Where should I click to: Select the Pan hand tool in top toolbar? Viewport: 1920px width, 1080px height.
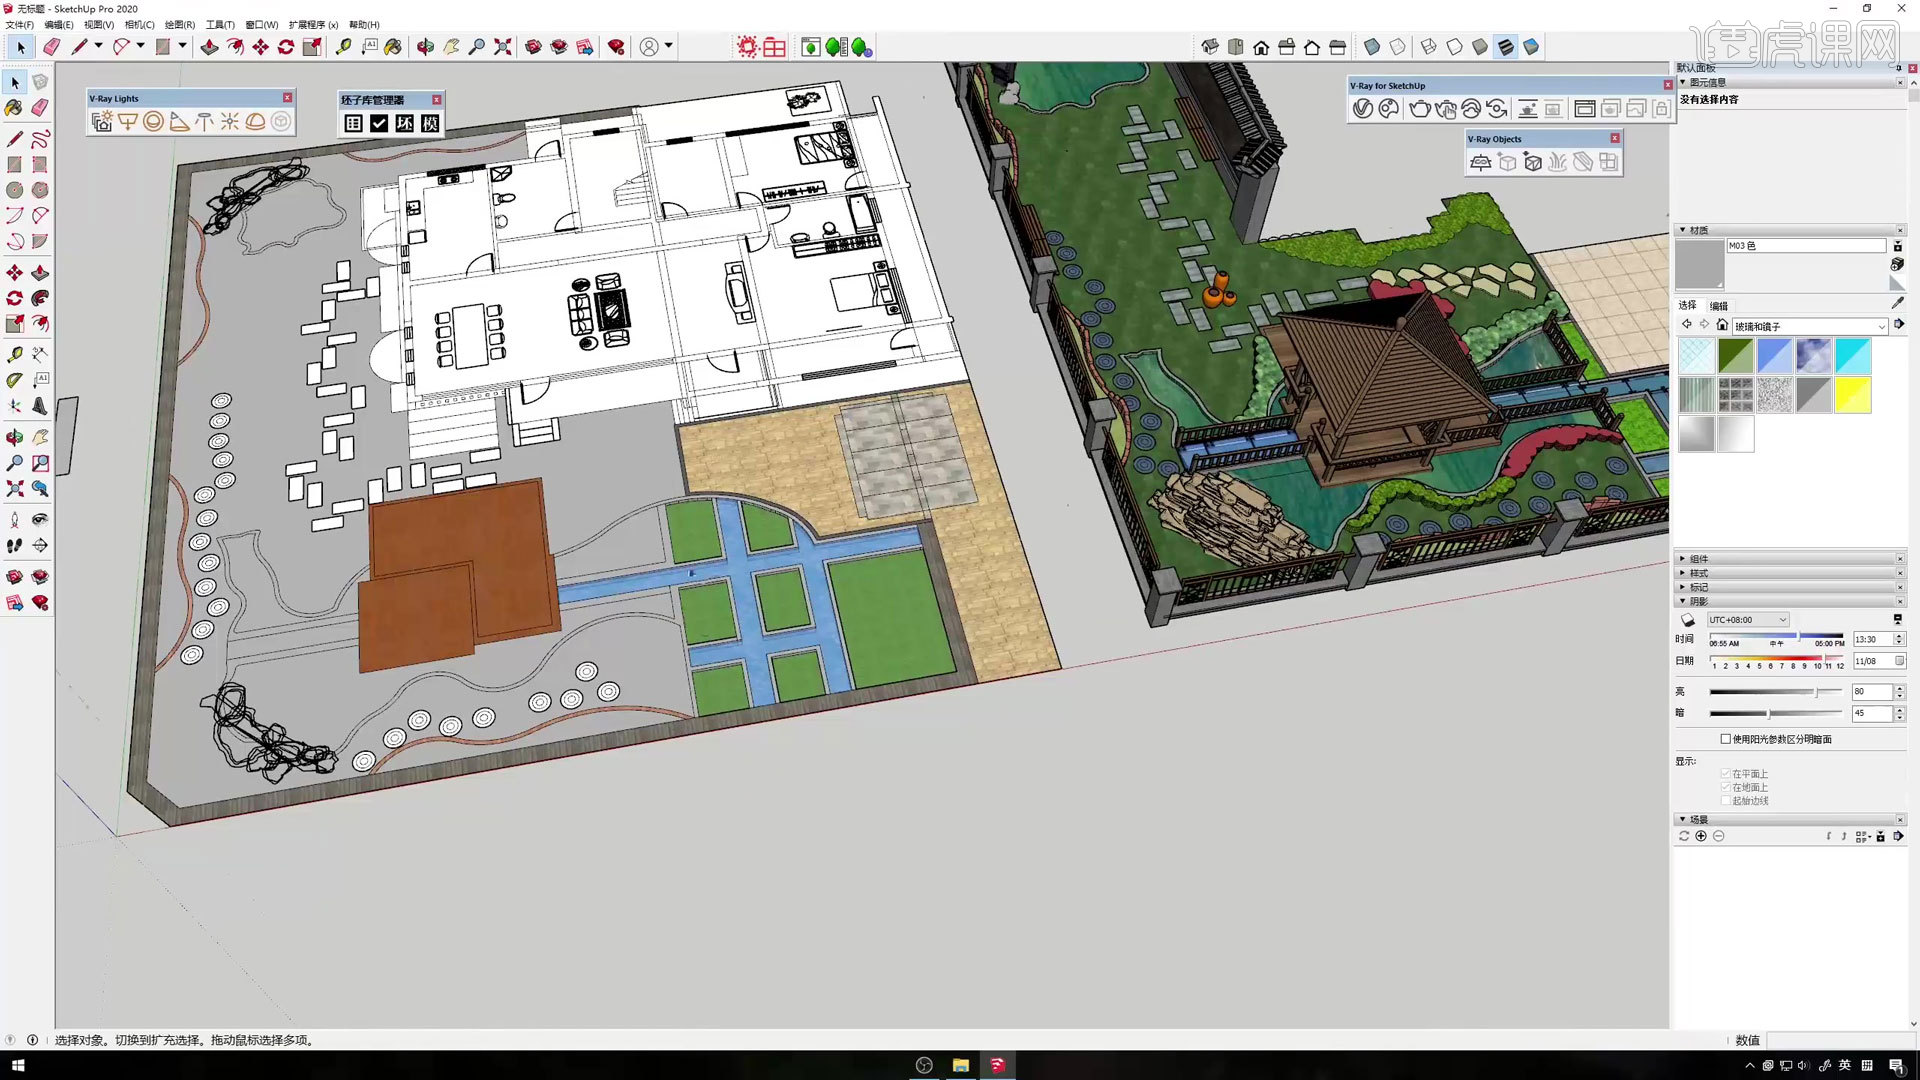451,47
